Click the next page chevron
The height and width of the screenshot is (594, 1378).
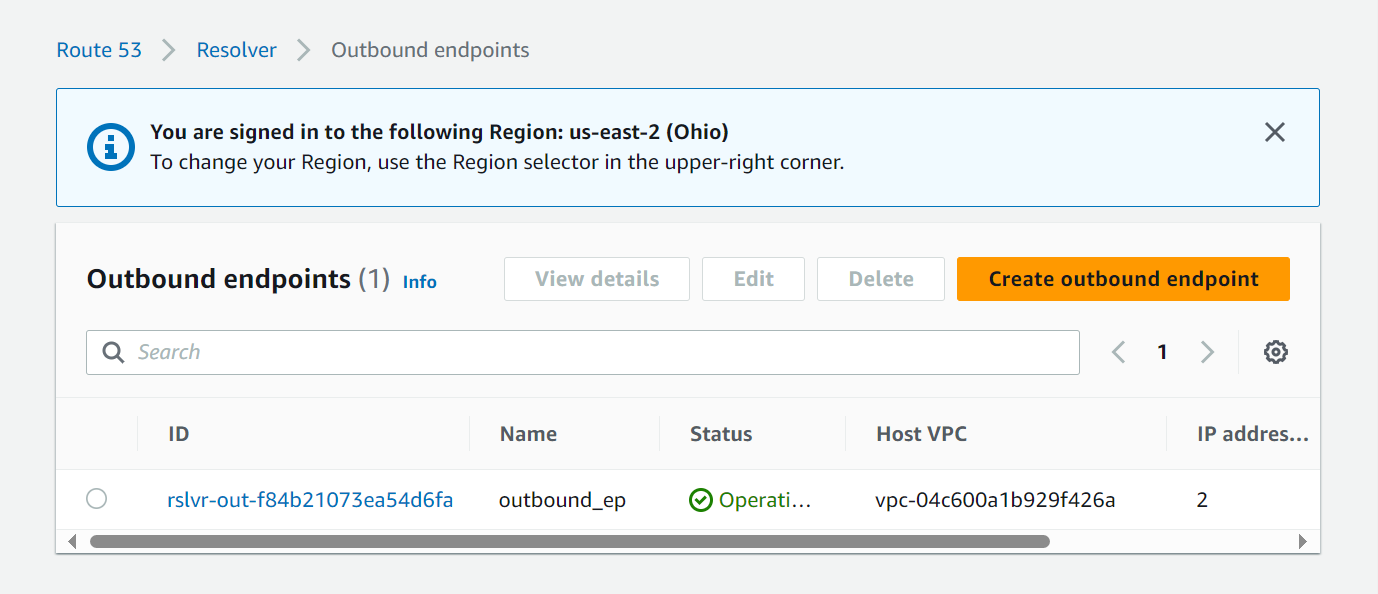pyautogui.click(x=1208, y=352)
